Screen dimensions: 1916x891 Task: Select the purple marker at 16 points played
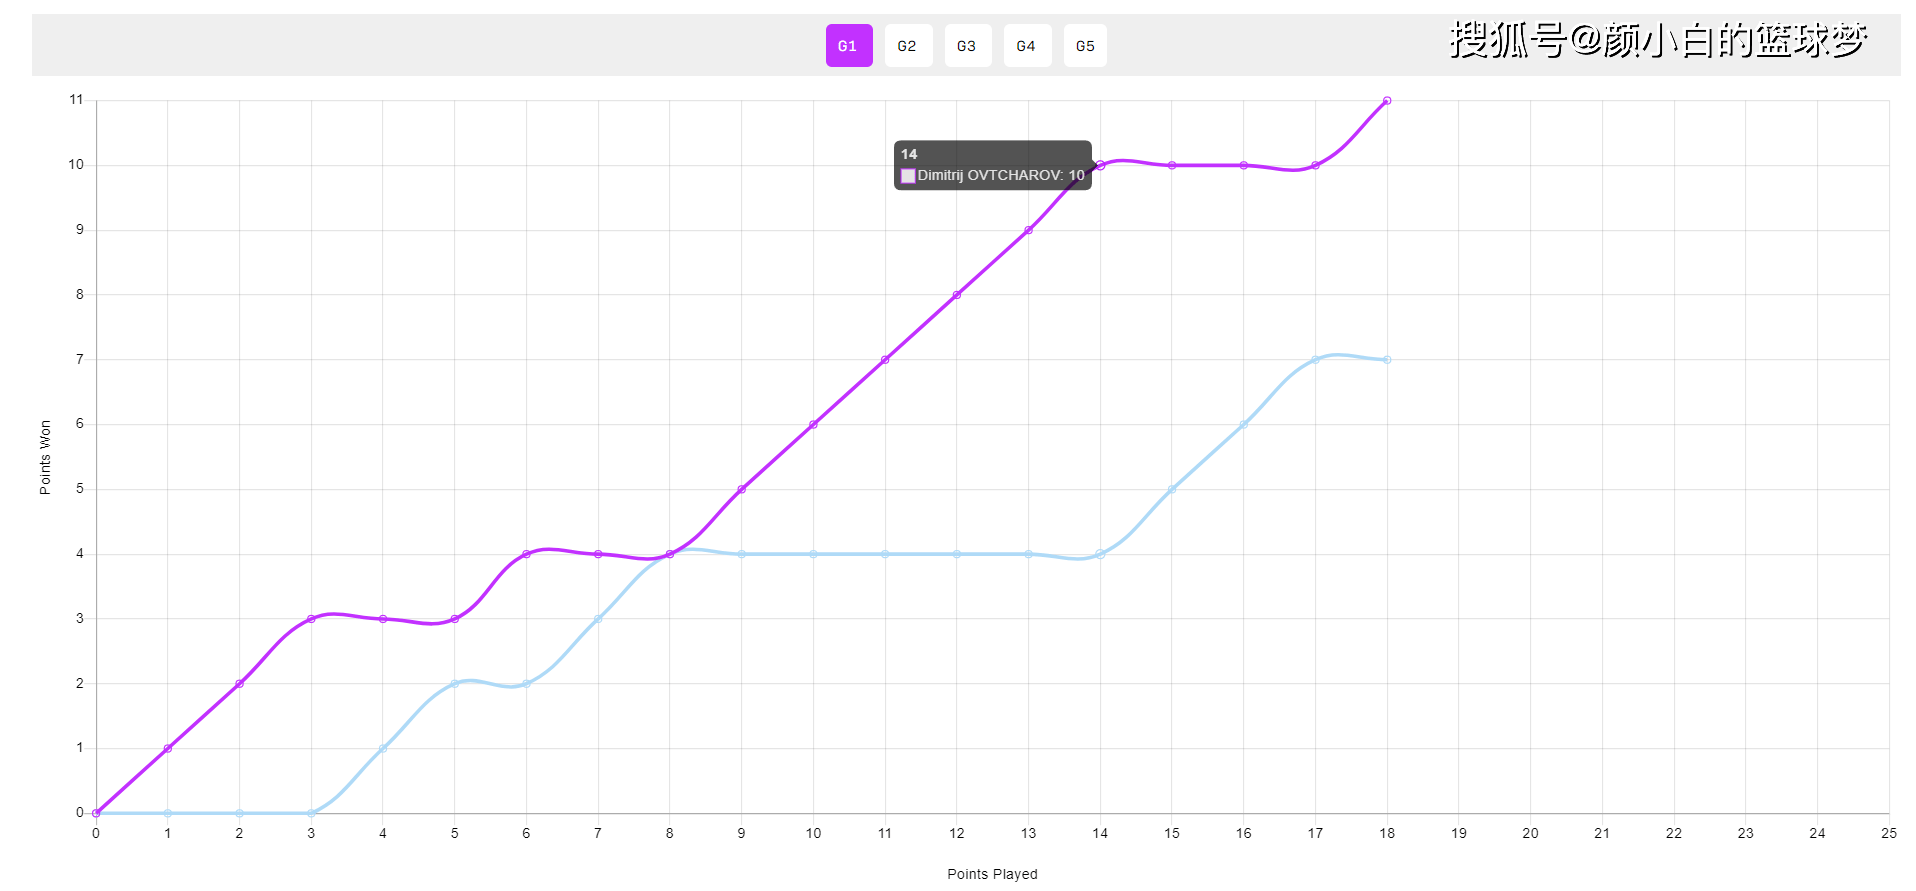point(1244,165)
